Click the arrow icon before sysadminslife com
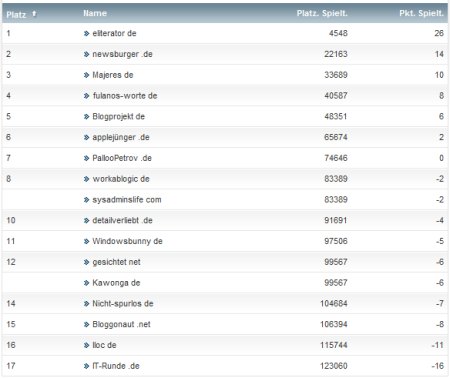Viewport: 450px width, 378px height. tap(87, 200)
